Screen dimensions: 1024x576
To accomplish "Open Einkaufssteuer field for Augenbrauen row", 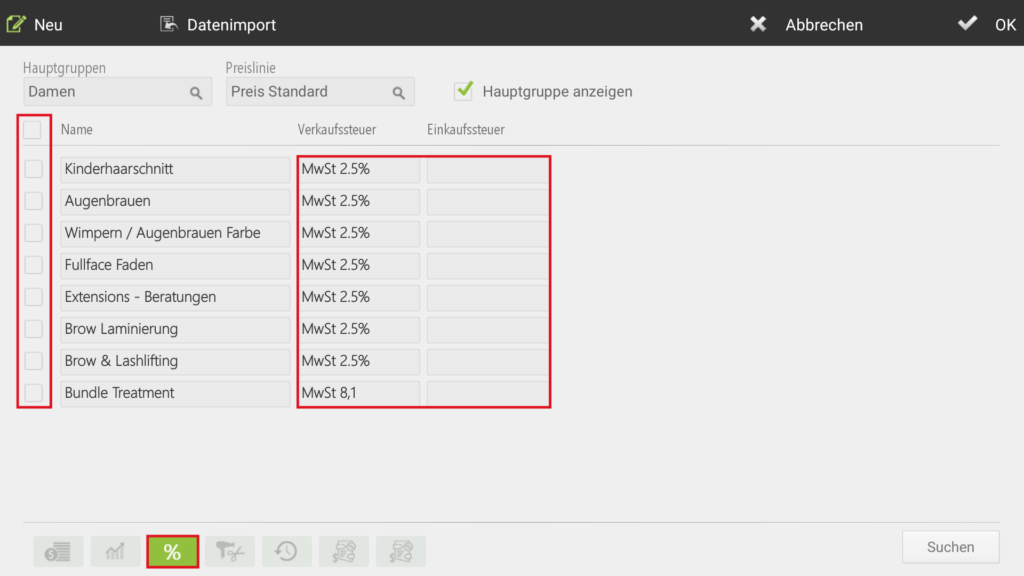I will click(488, 201).
